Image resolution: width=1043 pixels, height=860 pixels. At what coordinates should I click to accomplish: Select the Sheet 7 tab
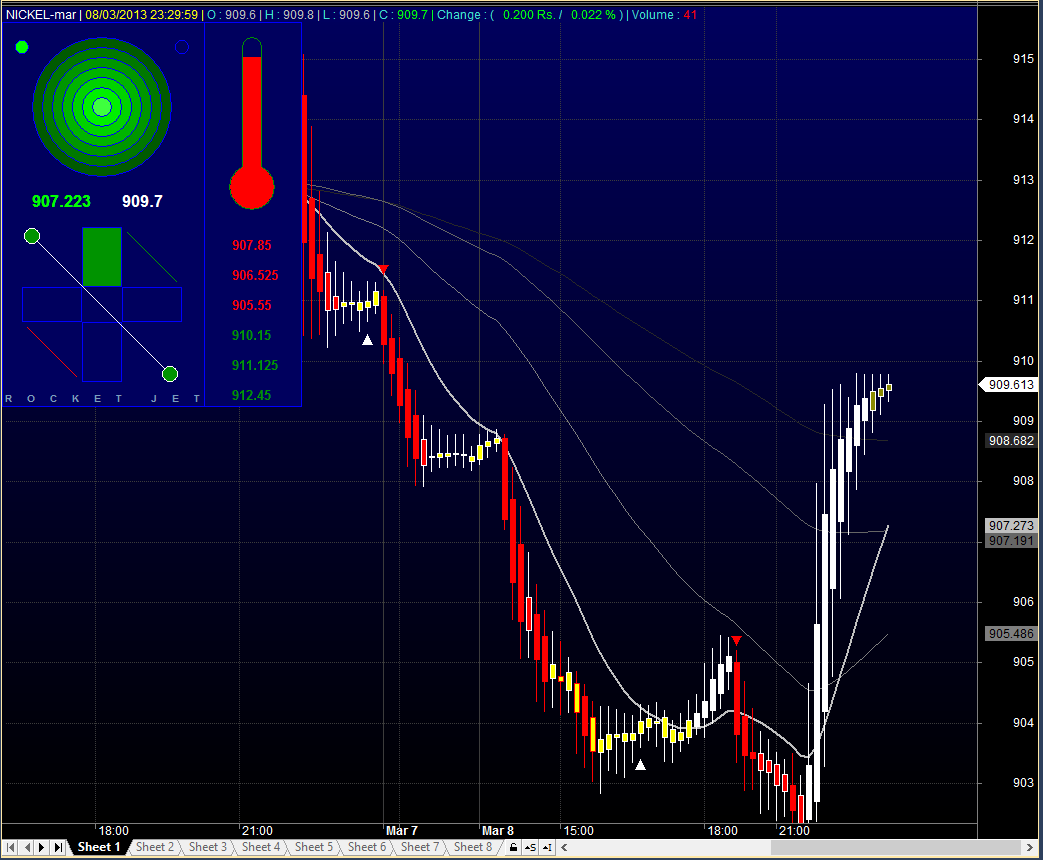pos(420,847)
